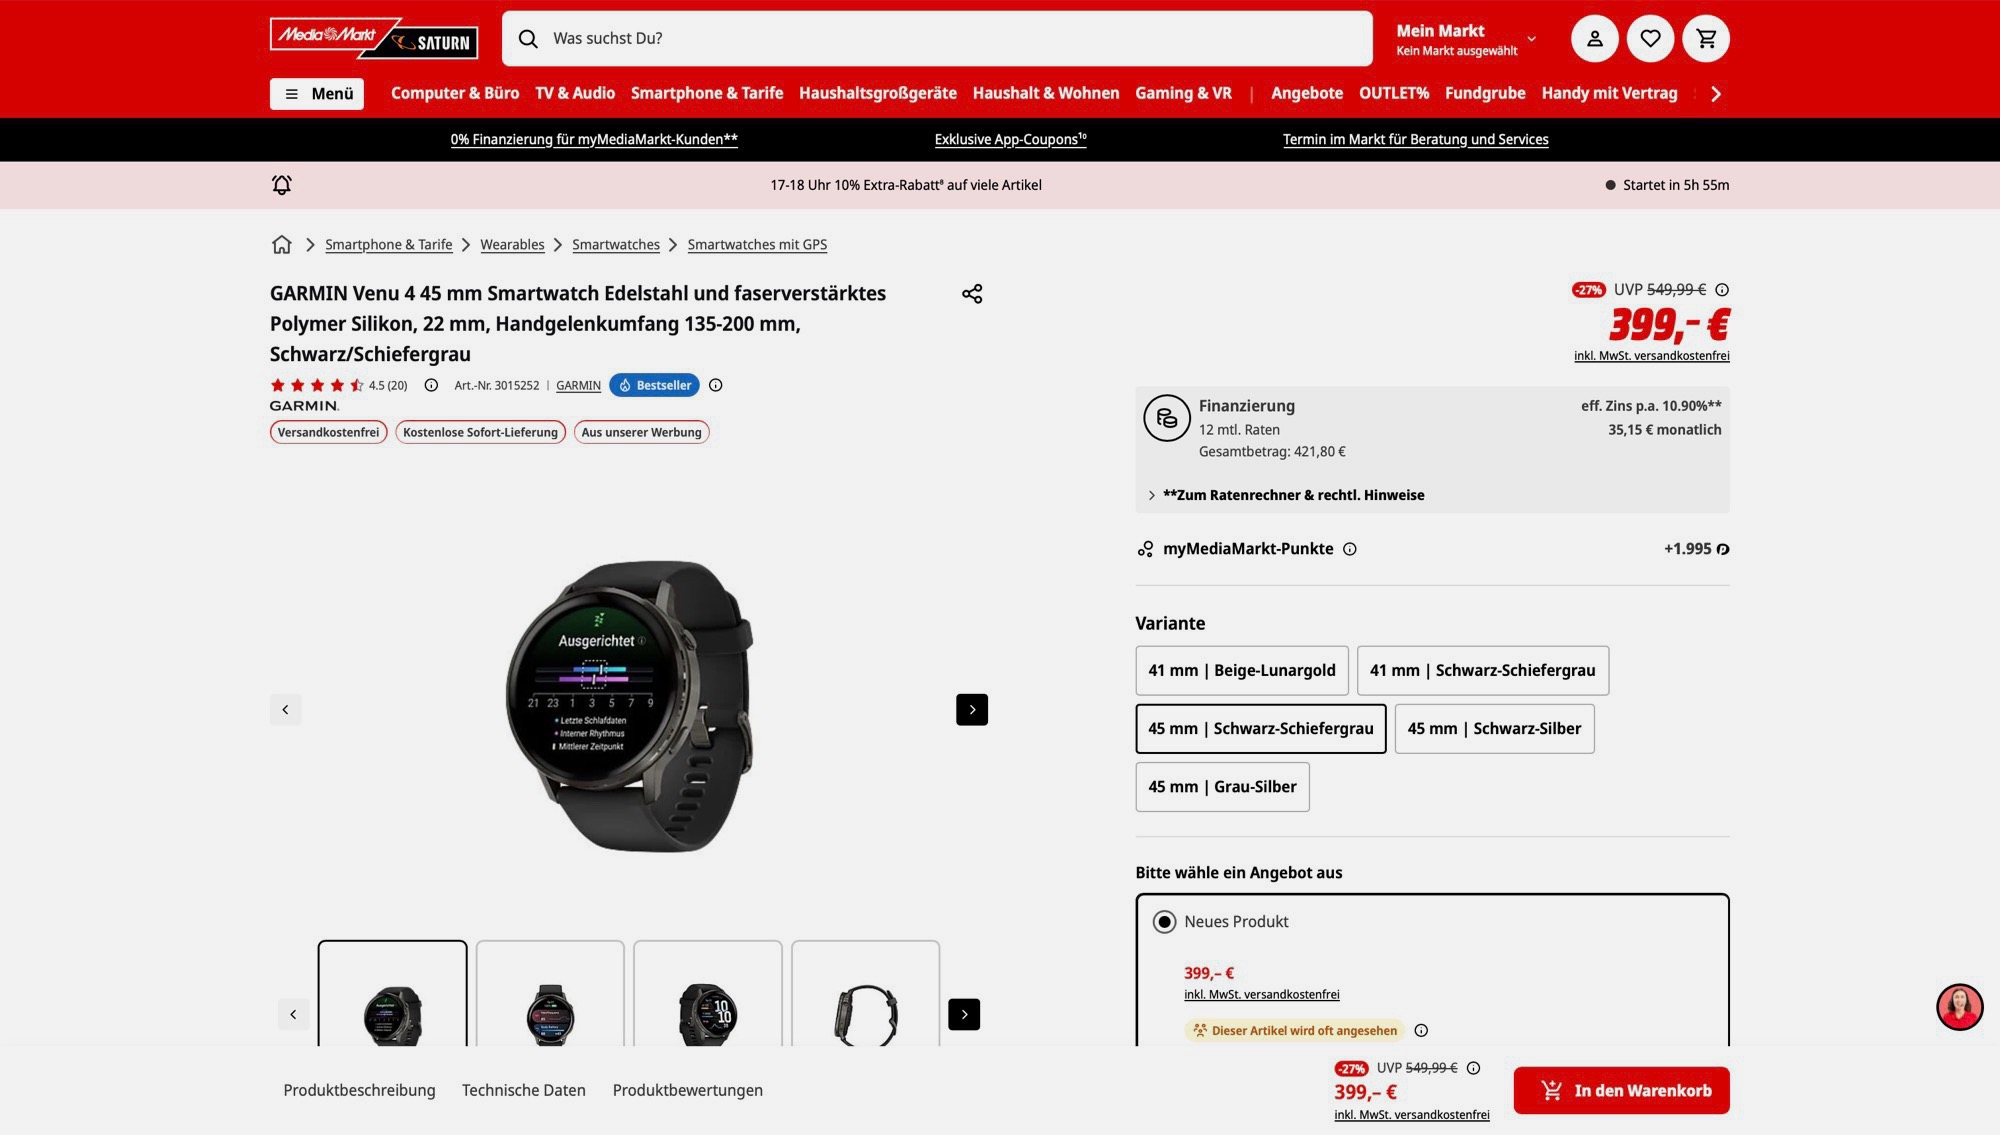Show info about myMediaMarkt-Punkte

point(1349,549)
